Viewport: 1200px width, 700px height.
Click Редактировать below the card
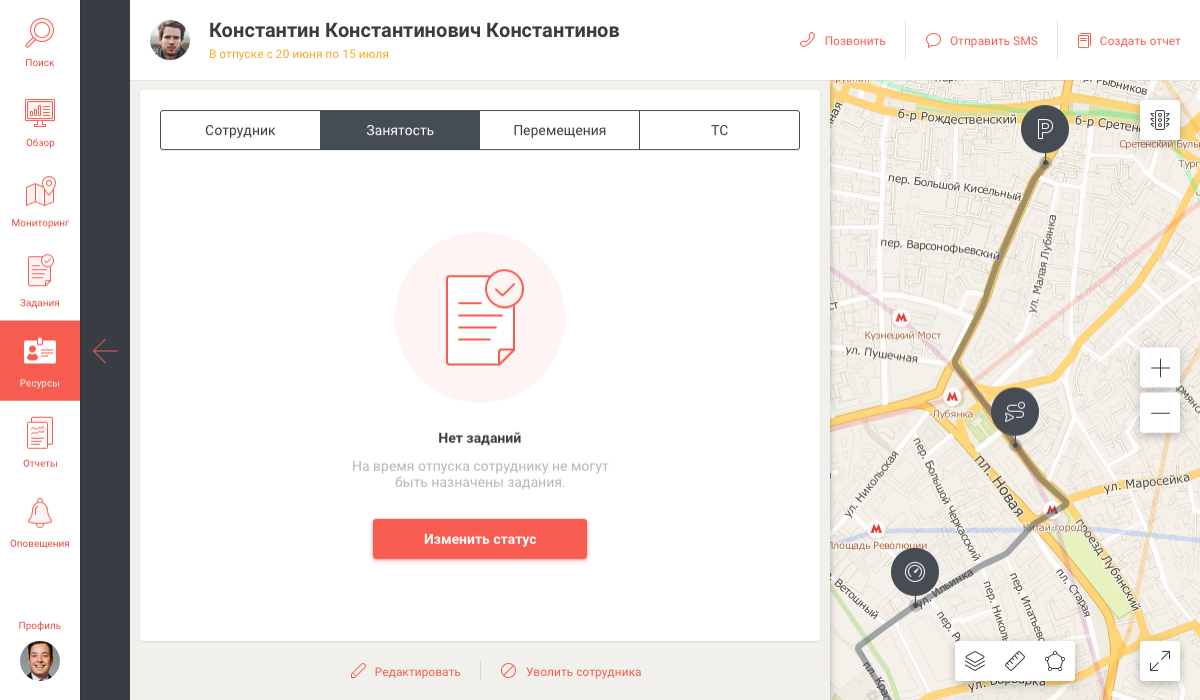pyautogui.click(x=406, y=672)
